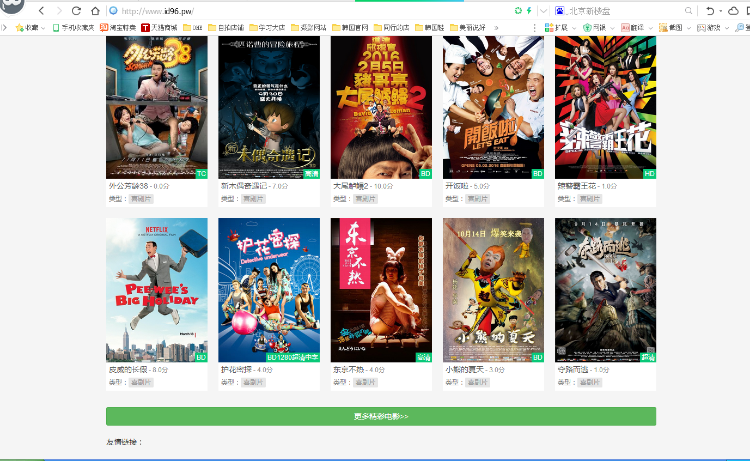Click the 辣警霸王花 title link
The image size is (750, 461).
coord(576,186)
